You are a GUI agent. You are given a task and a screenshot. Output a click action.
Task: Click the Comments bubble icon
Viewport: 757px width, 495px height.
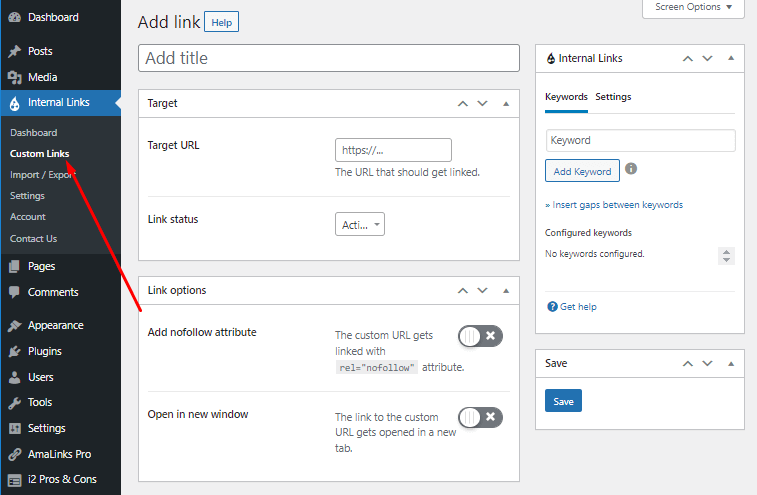tap(14, 292)
